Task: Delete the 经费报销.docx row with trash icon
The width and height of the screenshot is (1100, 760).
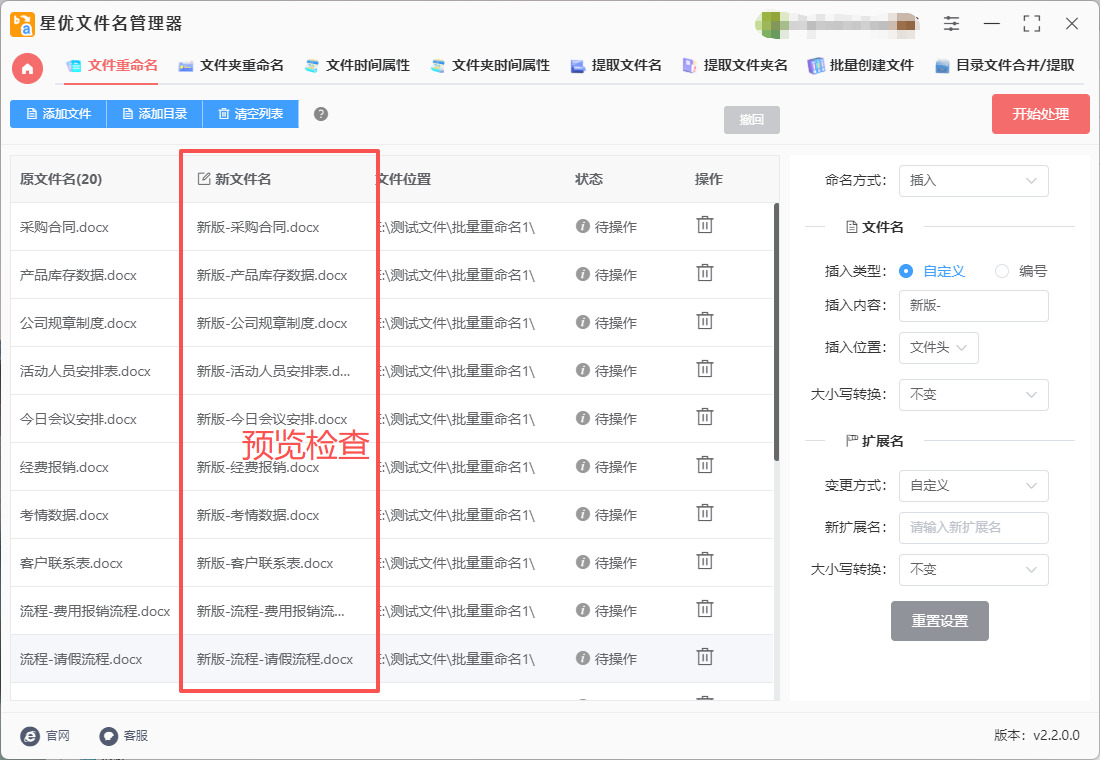Action: pyautogui.click(x=704, y=465)
